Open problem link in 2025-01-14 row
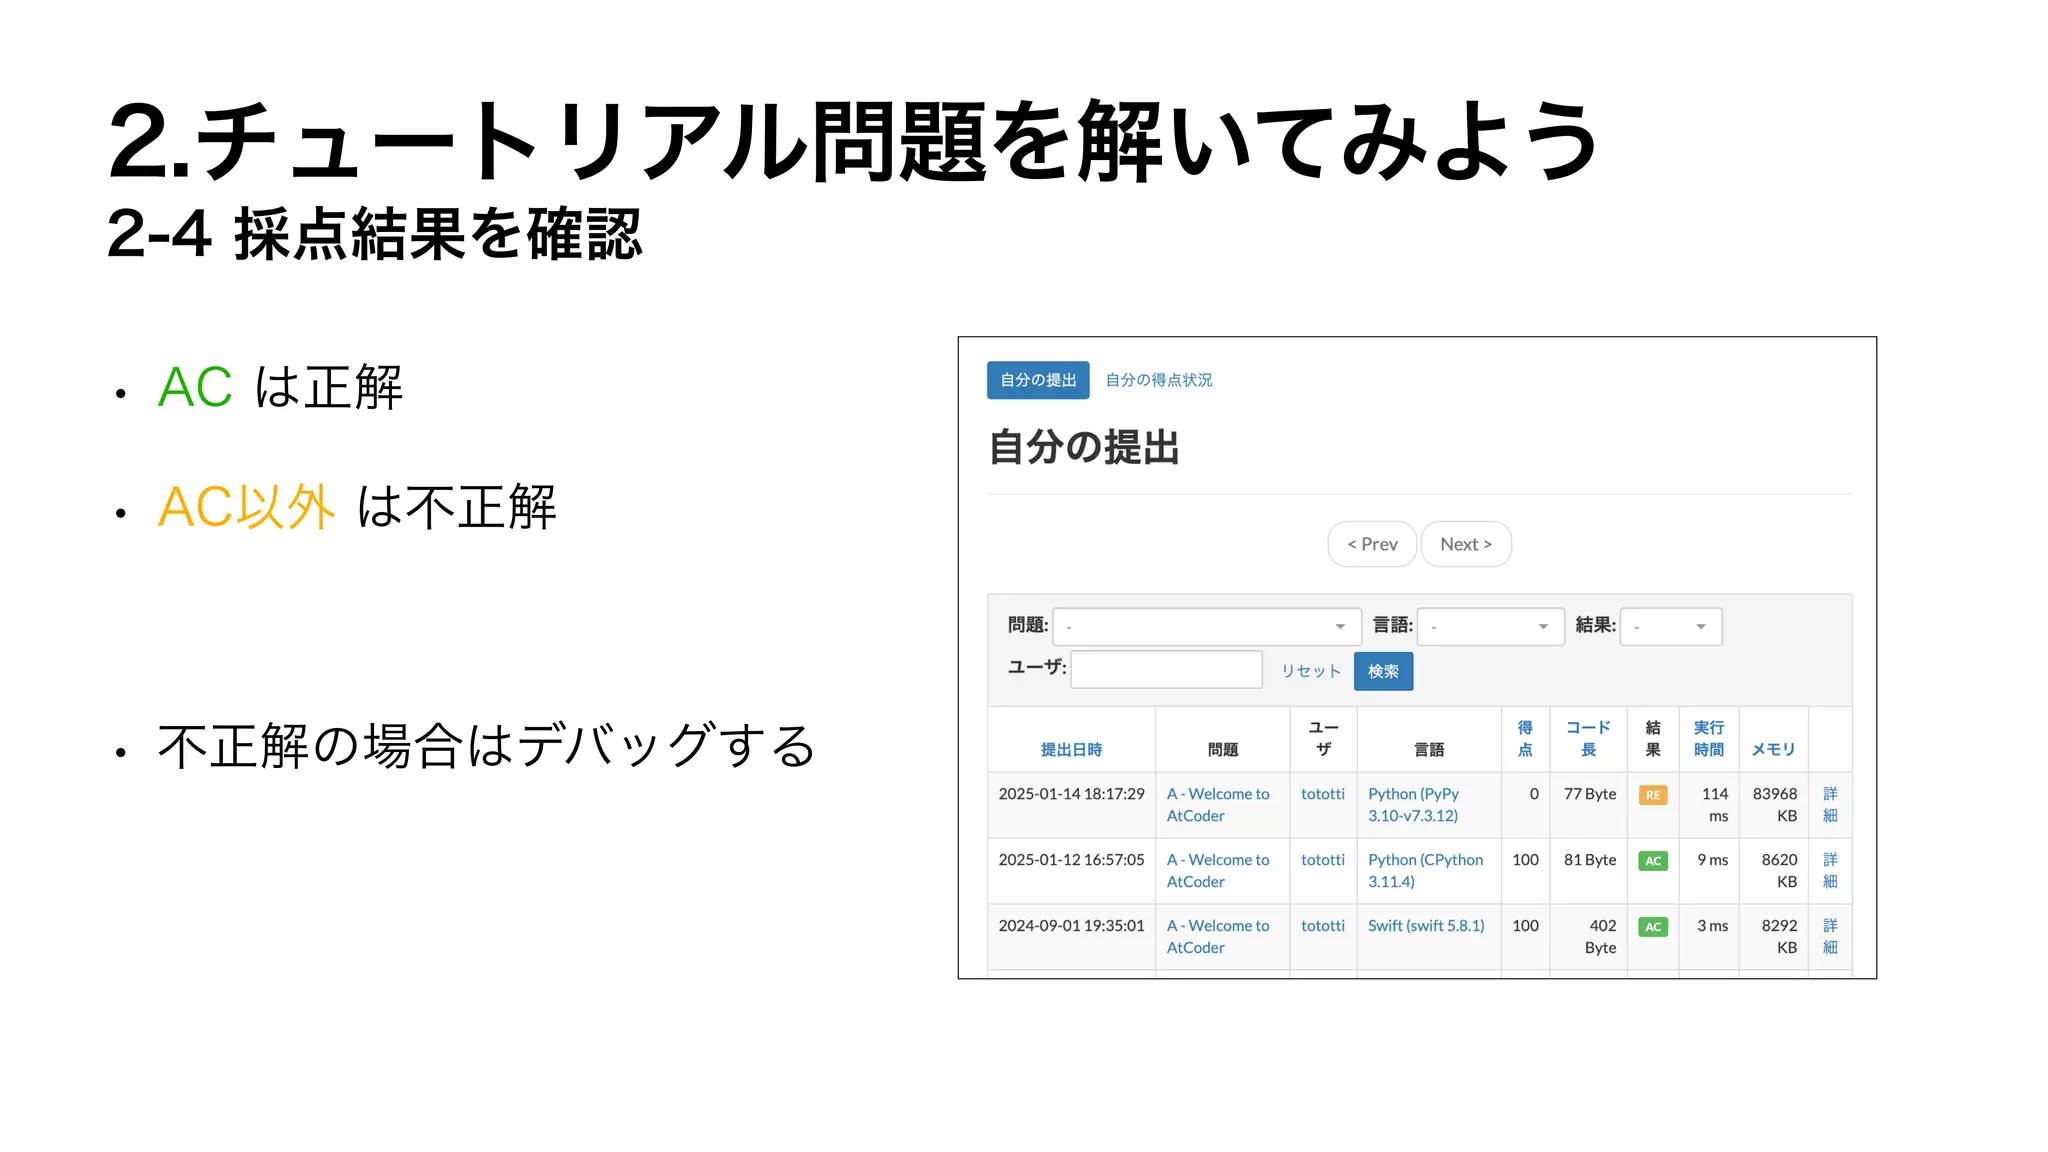The width and height of the screenshot is (2048, 1152). tap(1218, 804)
